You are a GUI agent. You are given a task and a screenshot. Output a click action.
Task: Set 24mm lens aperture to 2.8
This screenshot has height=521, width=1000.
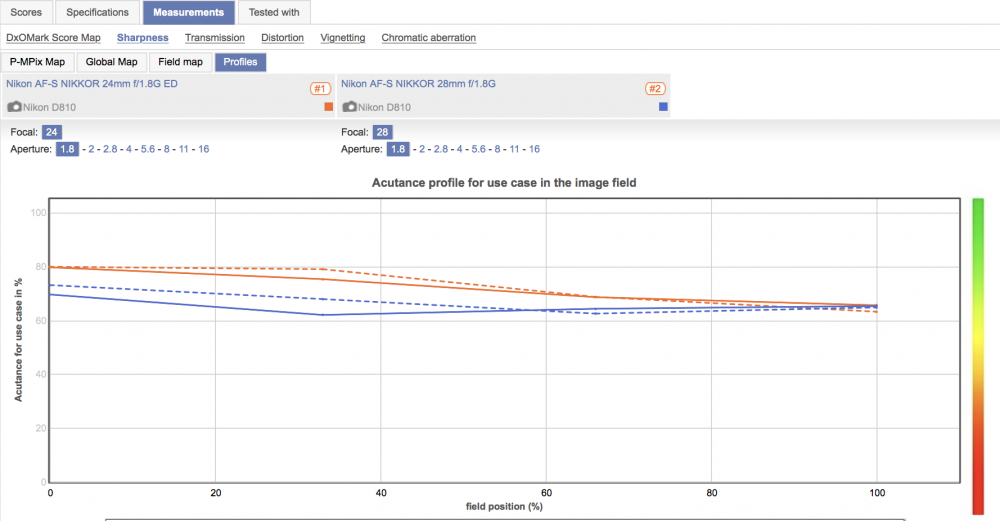(x=110, y=149)
